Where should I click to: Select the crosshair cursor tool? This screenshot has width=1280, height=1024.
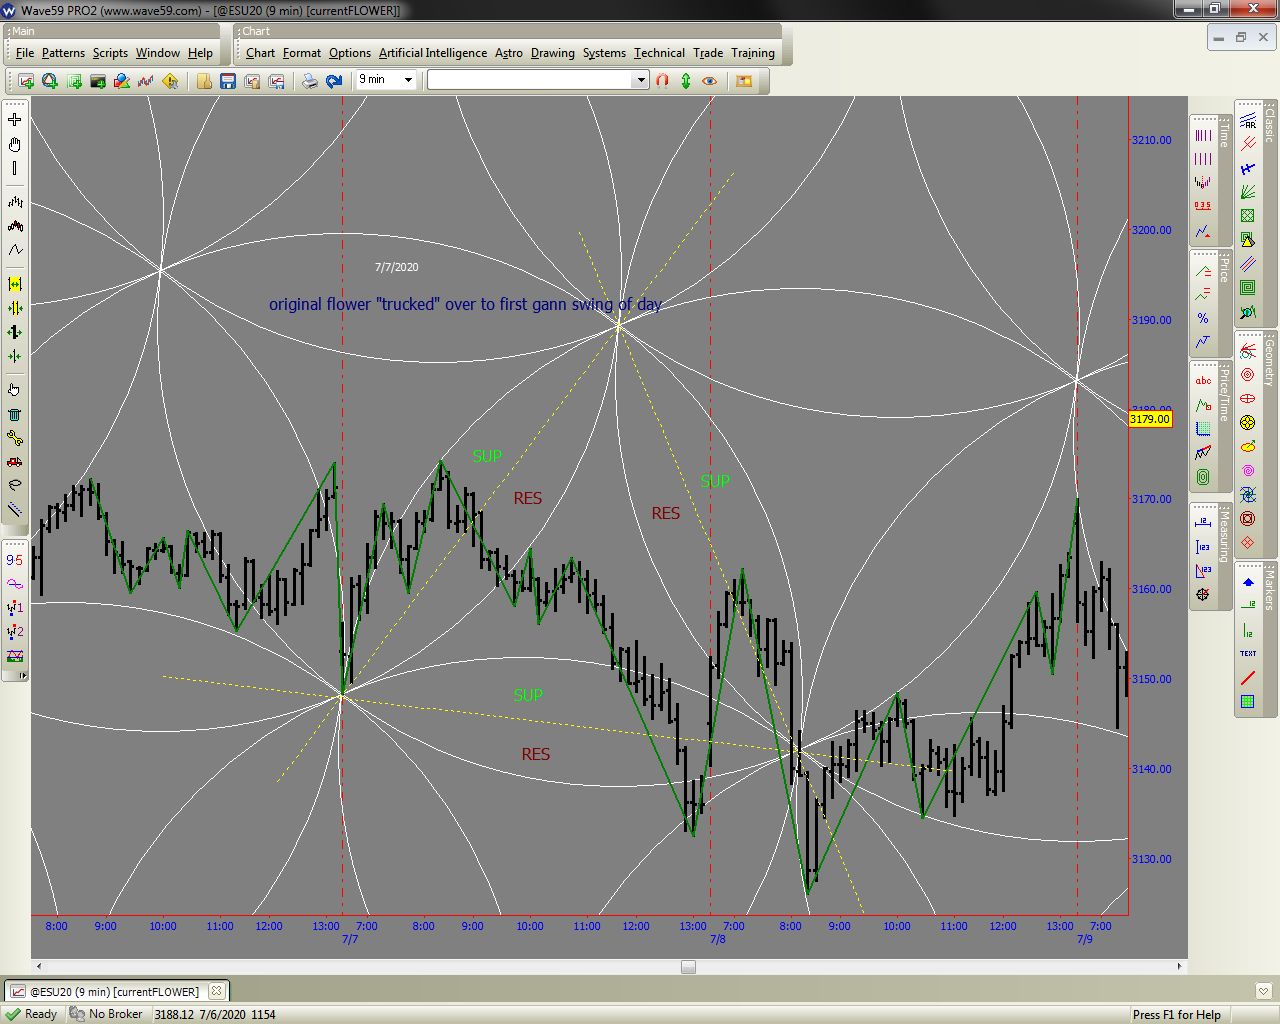click(15, 120)
